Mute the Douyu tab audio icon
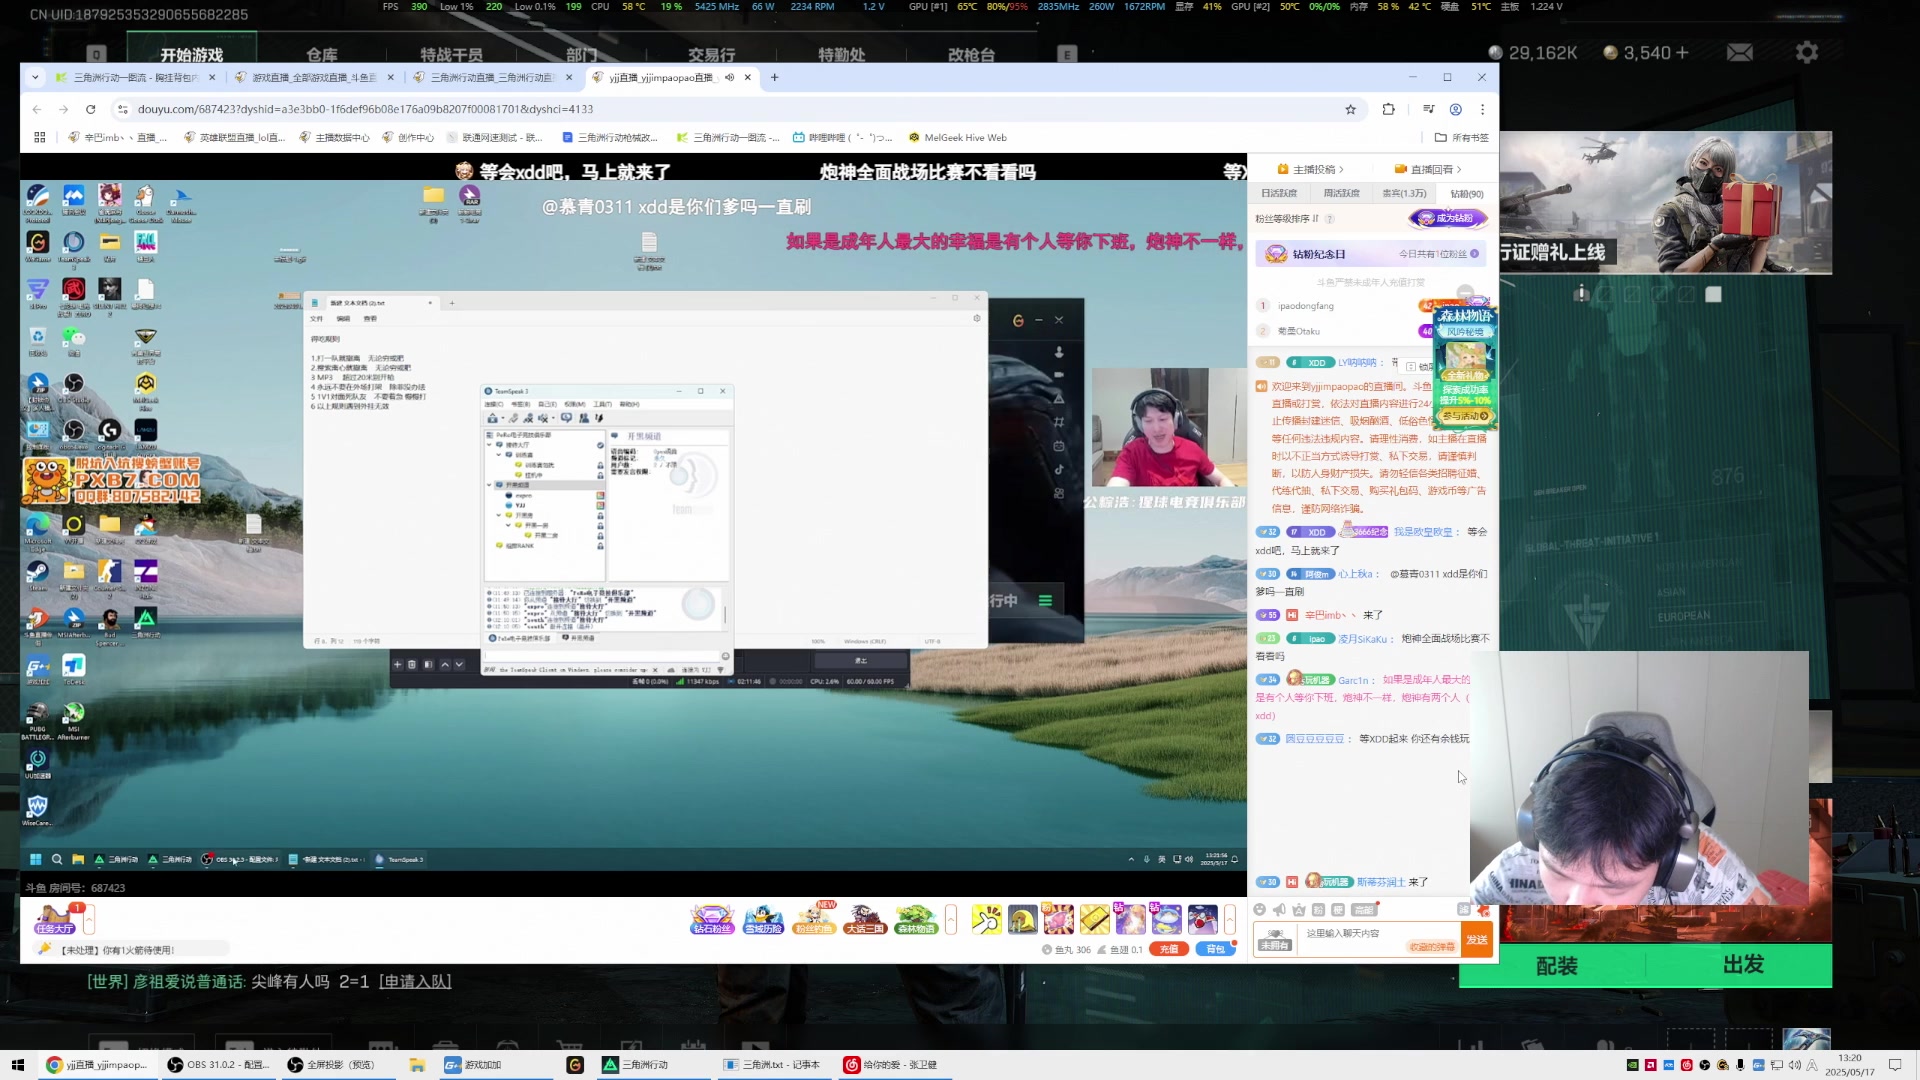The image size is (1920, 1080). click(x=730, y=77)
